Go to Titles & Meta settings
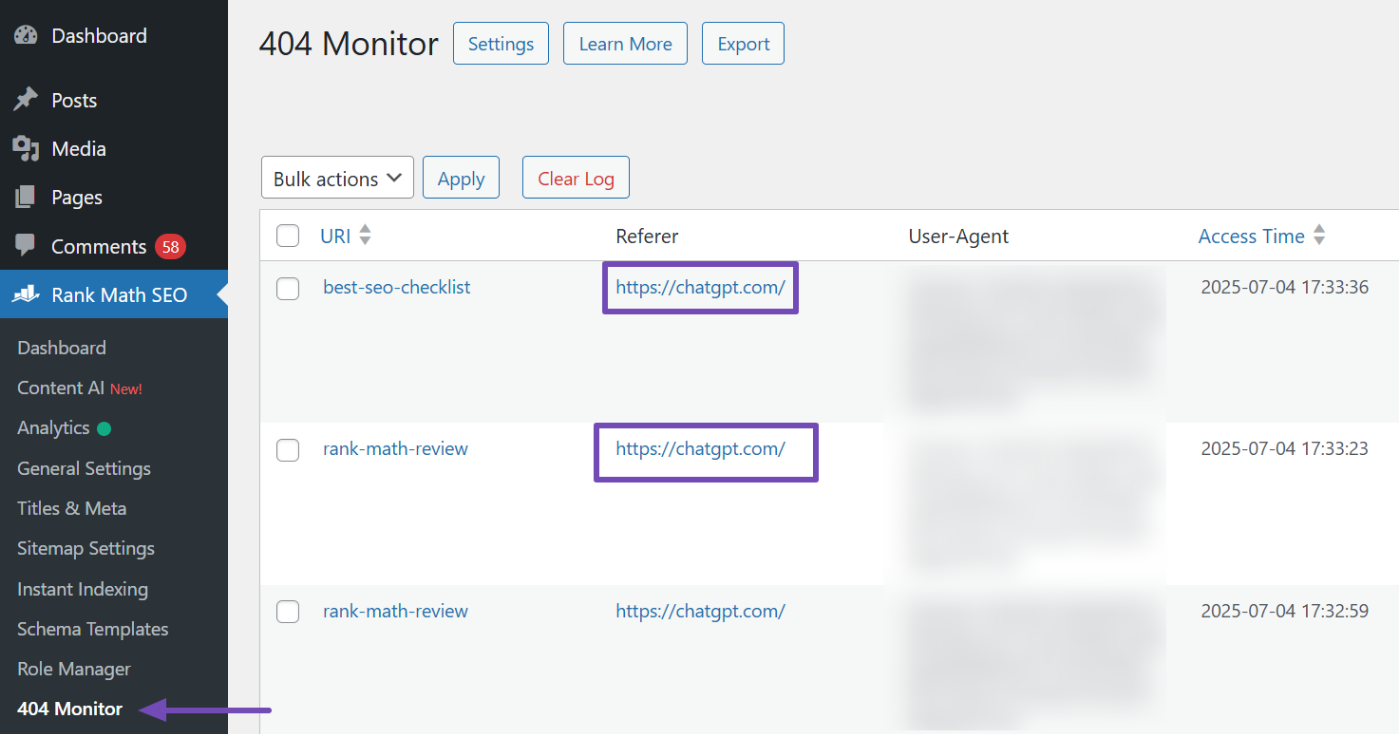This screenshot has height=734, width=1399. (x=72, y=508)
